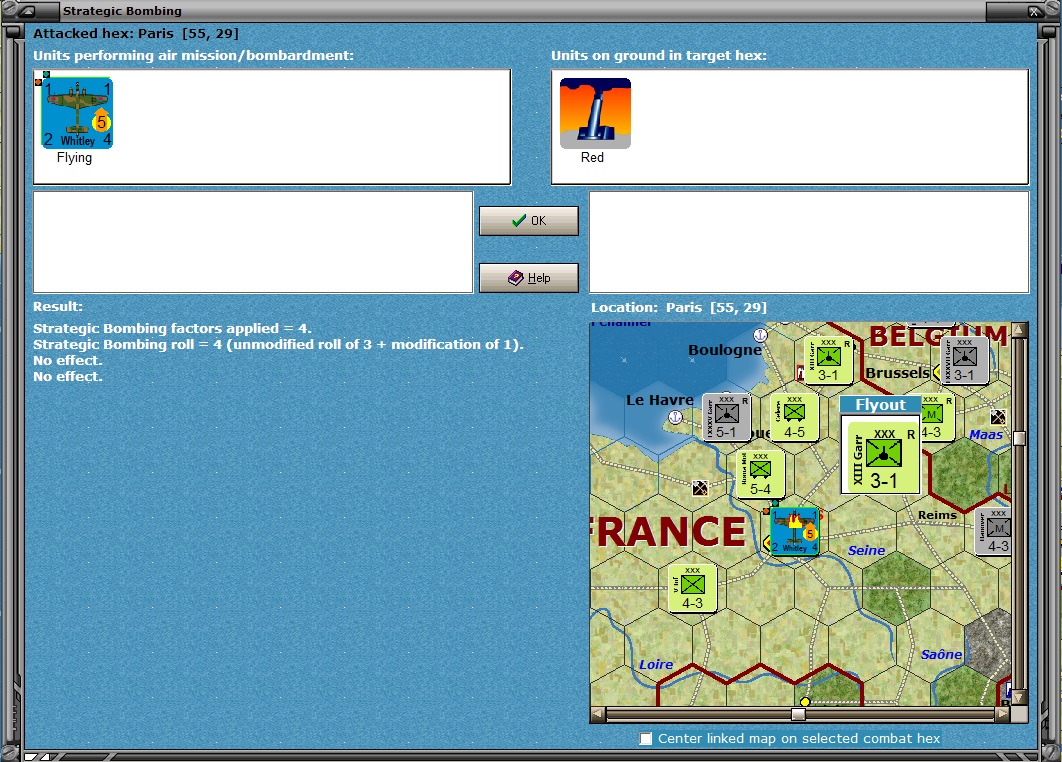Click the Brussels city label on the map
Viewport: 1062px width, 762px height.
coord(897,373)
